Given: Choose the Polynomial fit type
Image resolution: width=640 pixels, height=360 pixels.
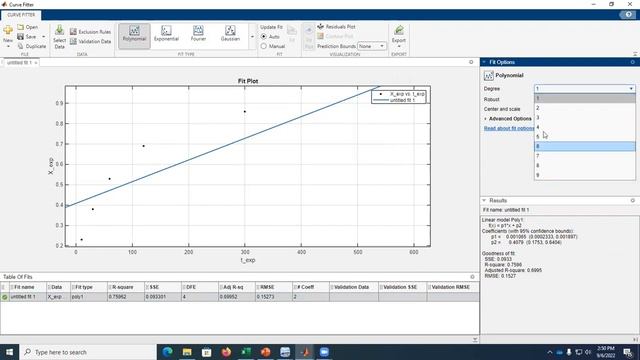Looking at the screenshot, I should pyautogui.click(x=134, y=36).
